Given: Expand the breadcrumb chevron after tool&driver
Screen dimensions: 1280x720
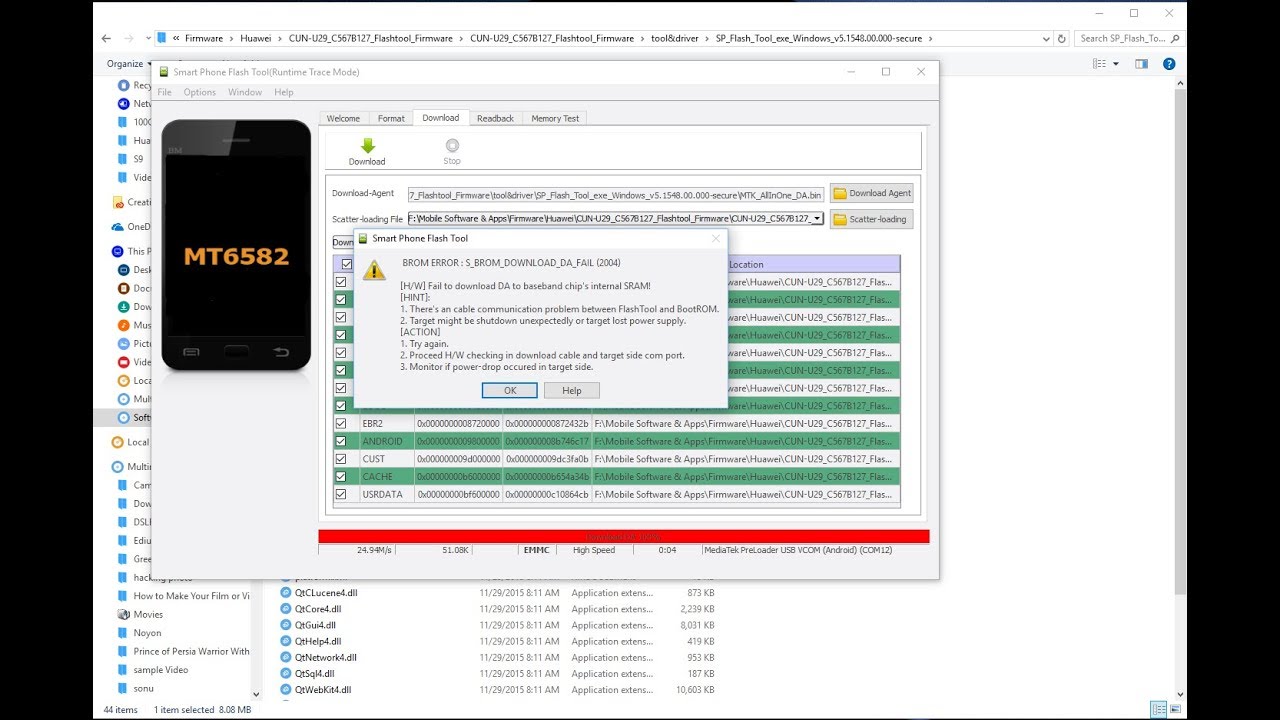Looking at the screenshot, I should click(x=707, y=39).
